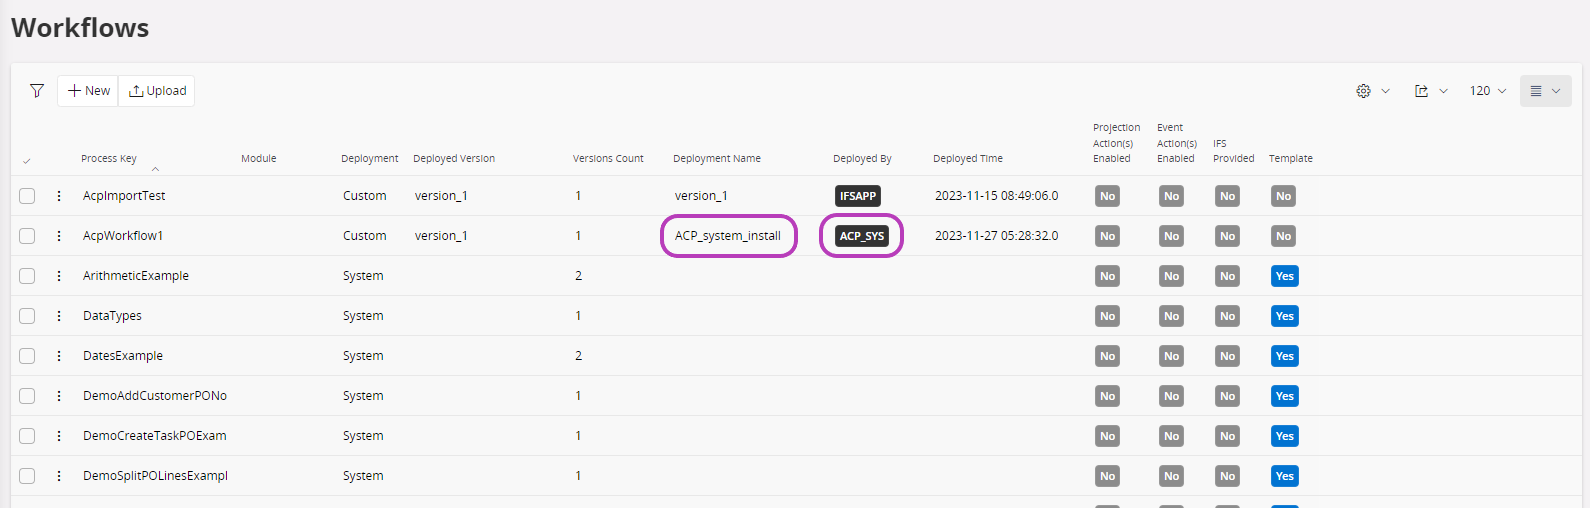Viewport: 1590px width, 508px height.
Task: Sort by Process Key column header
Action: (x=109, y=159)
